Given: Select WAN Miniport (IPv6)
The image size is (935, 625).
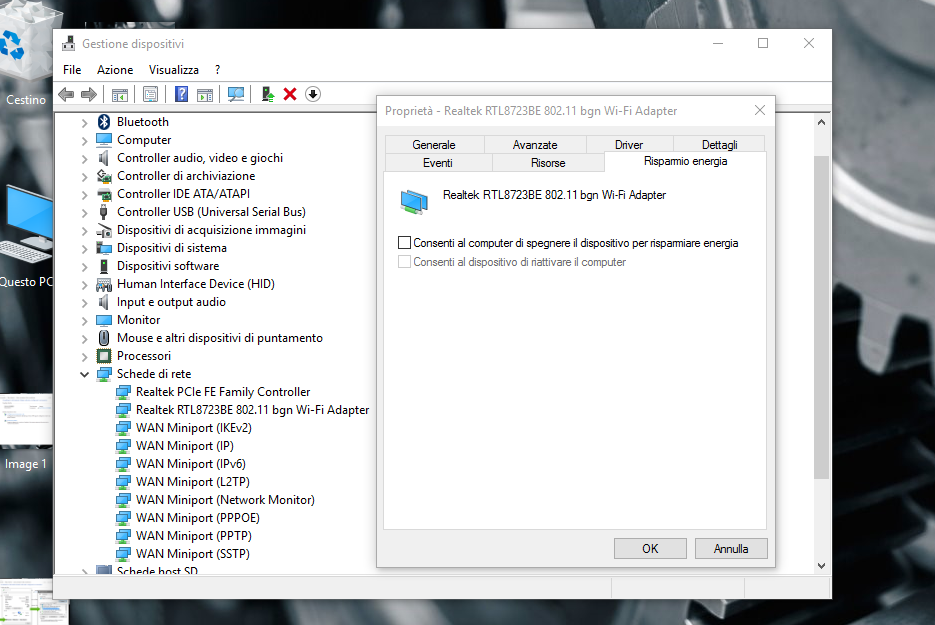Looking at the screenshot, I should point(191,463).
